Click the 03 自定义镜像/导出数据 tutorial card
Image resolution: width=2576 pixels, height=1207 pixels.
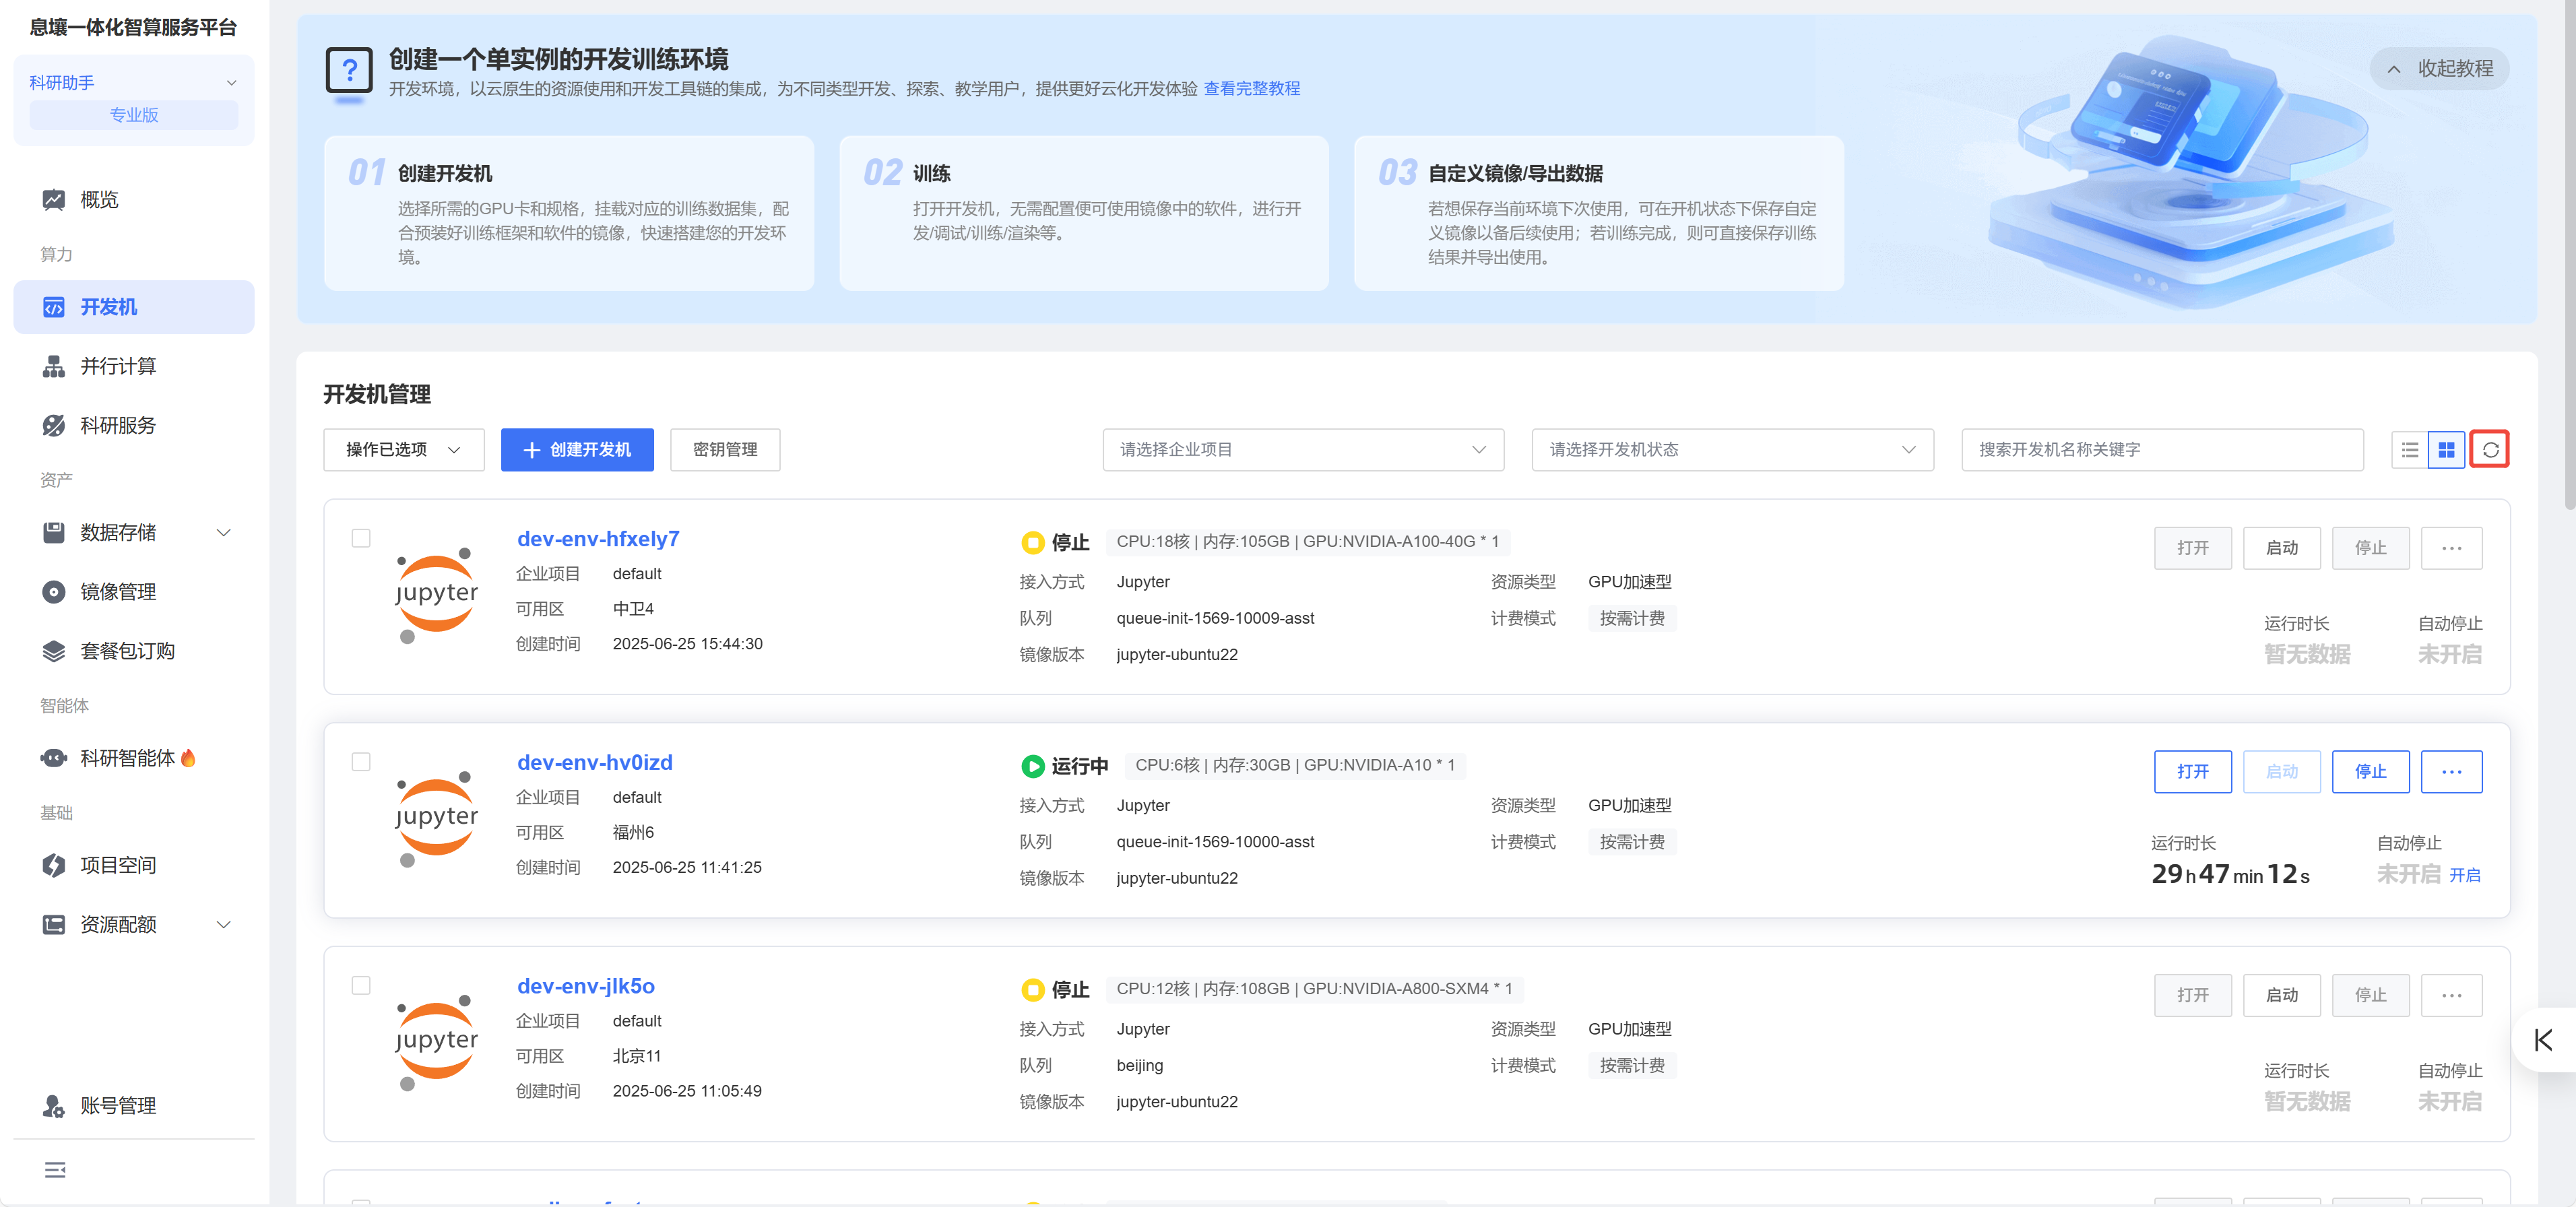click(1599, 213)
